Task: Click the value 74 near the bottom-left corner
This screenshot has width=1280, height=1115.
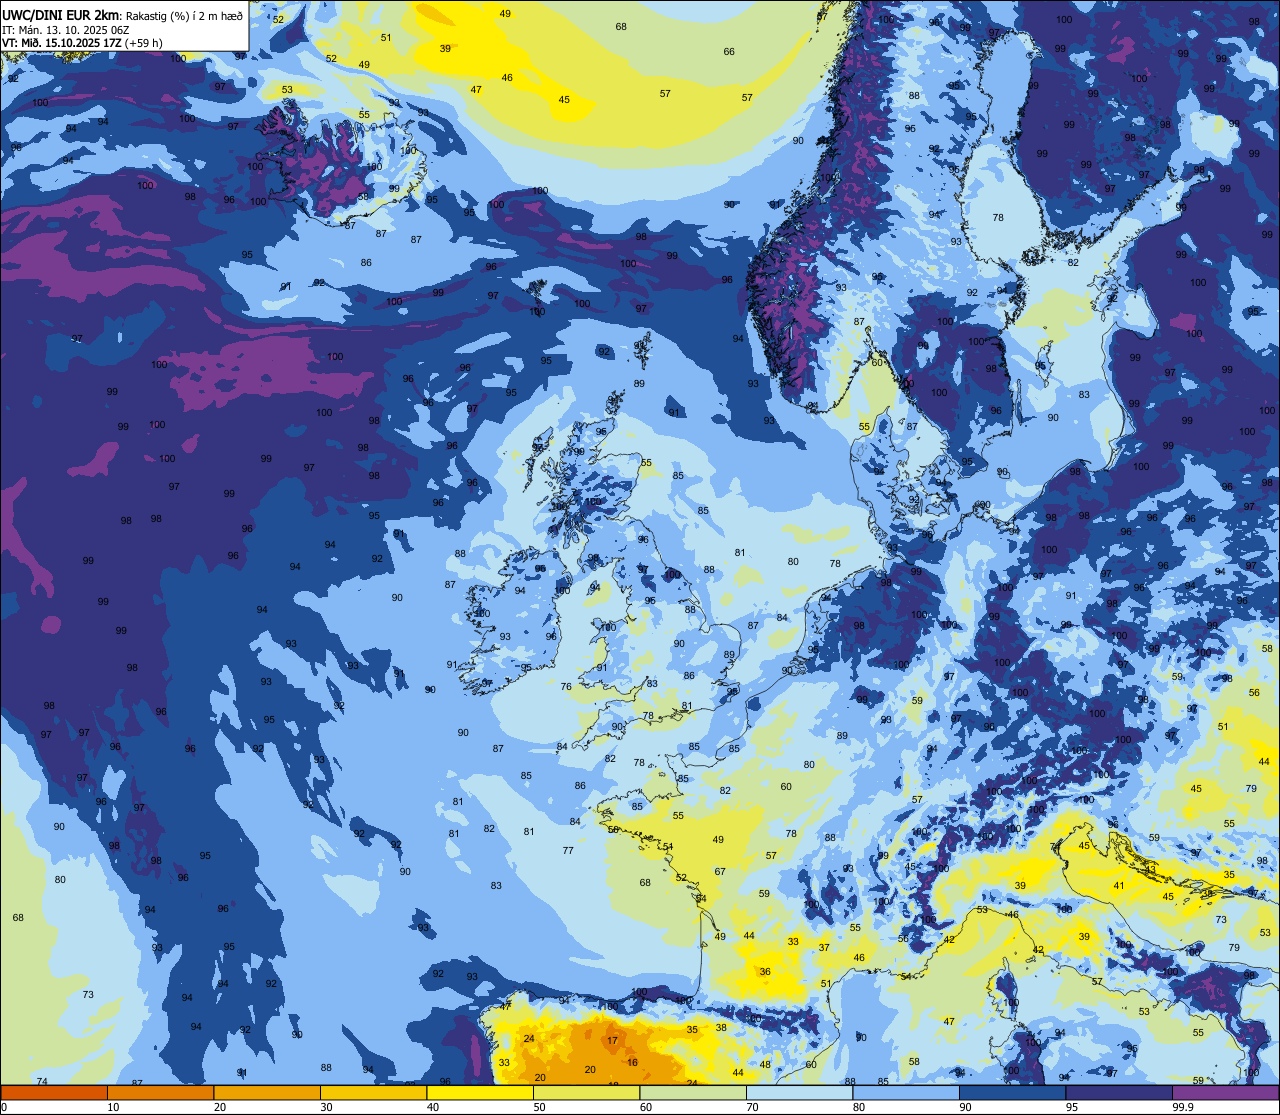Action: coord(42,1082)
